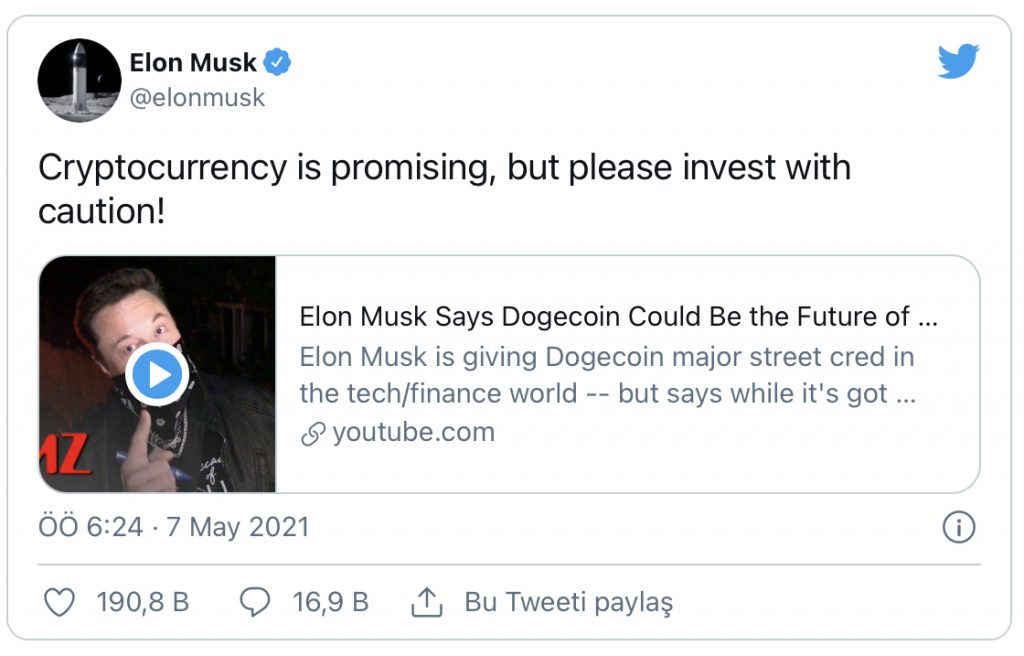Open the tweet info circle icon
This screenshot has width=1024, height=656.
pos(958,527)
